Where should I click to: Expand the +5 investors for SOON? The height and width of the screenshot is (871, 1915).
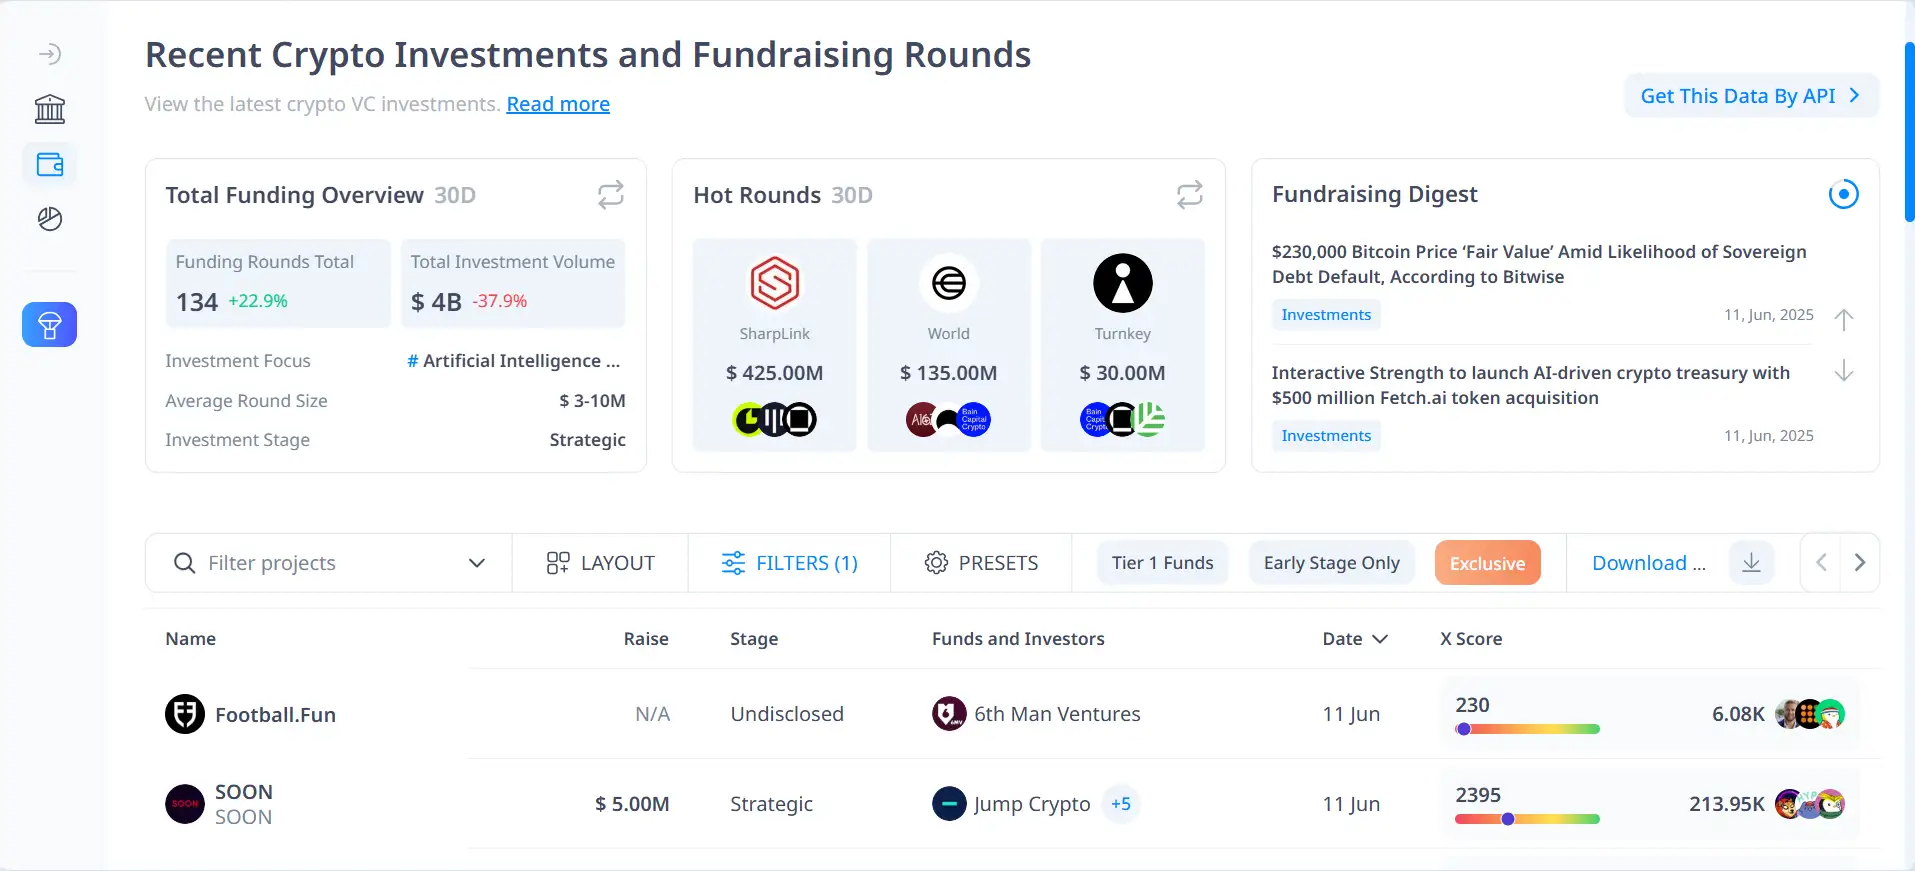[x=1121, y=804]
